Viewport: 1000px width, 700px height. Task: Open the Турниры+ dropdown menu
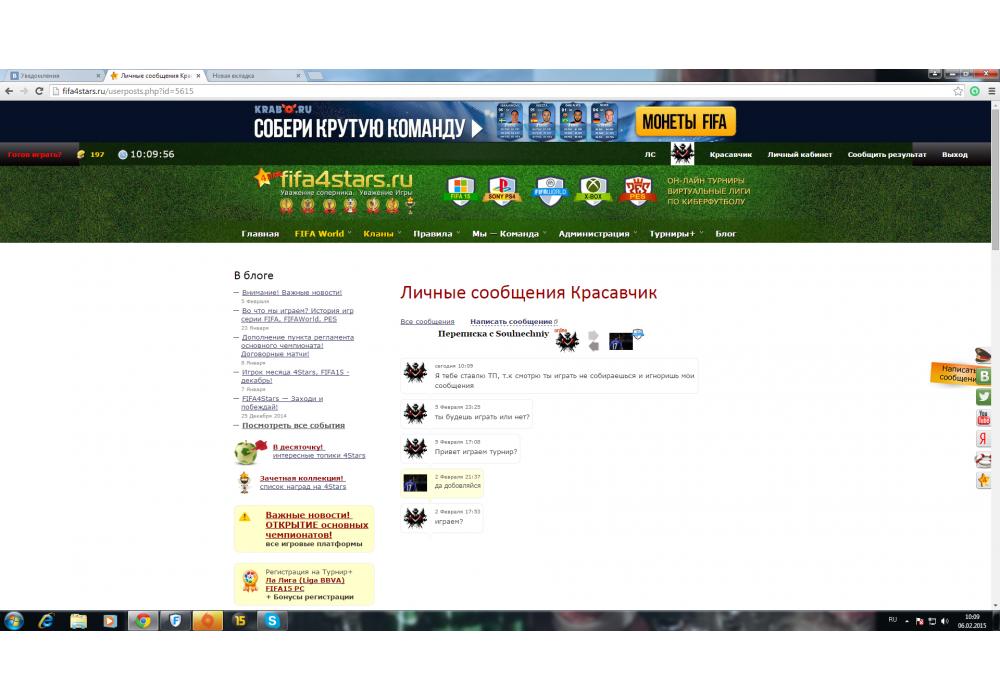coord(671,234)
